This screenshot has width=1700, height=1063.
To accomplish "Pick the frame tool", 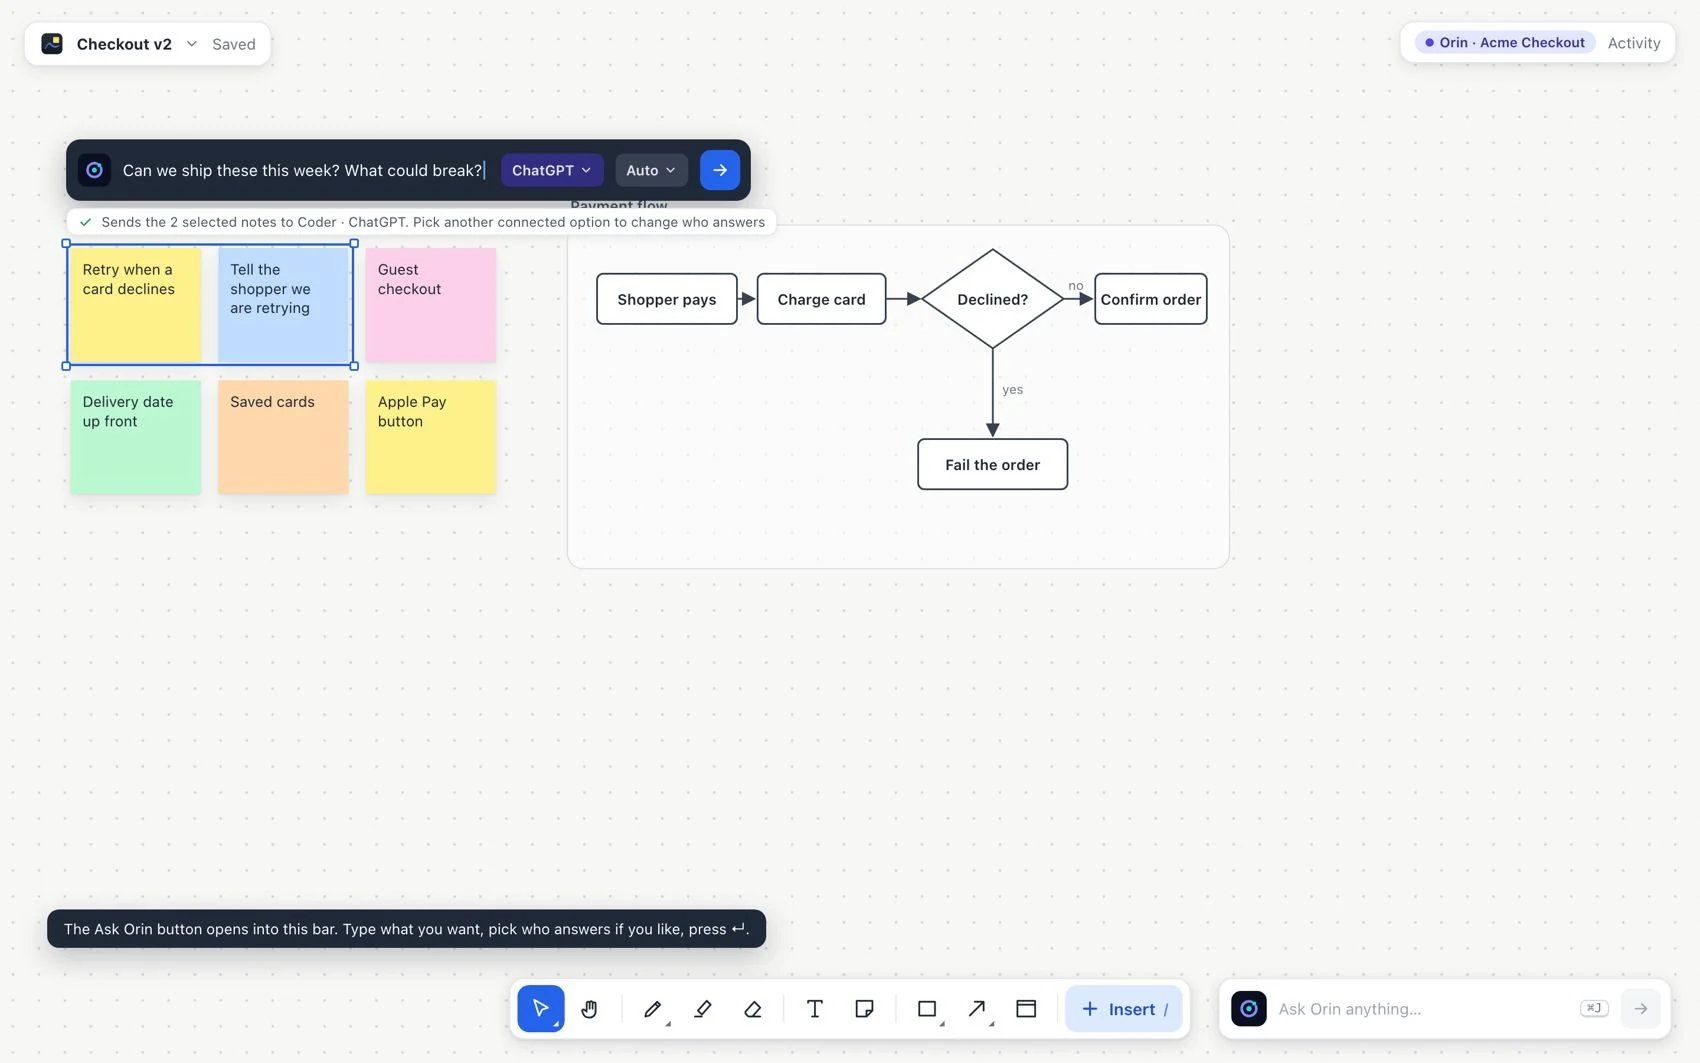I will tap(1026, 1008).
